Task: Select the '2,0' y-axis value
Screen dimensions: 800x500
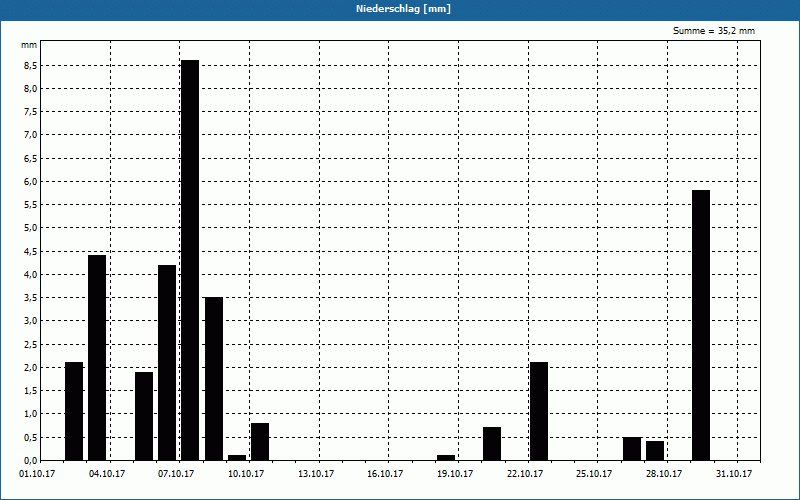Action: [31, 367]
